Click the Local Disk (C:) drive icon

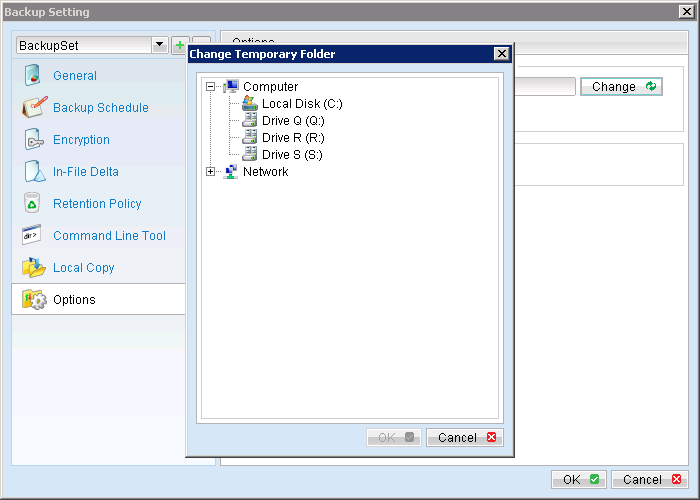coord(250,104)
